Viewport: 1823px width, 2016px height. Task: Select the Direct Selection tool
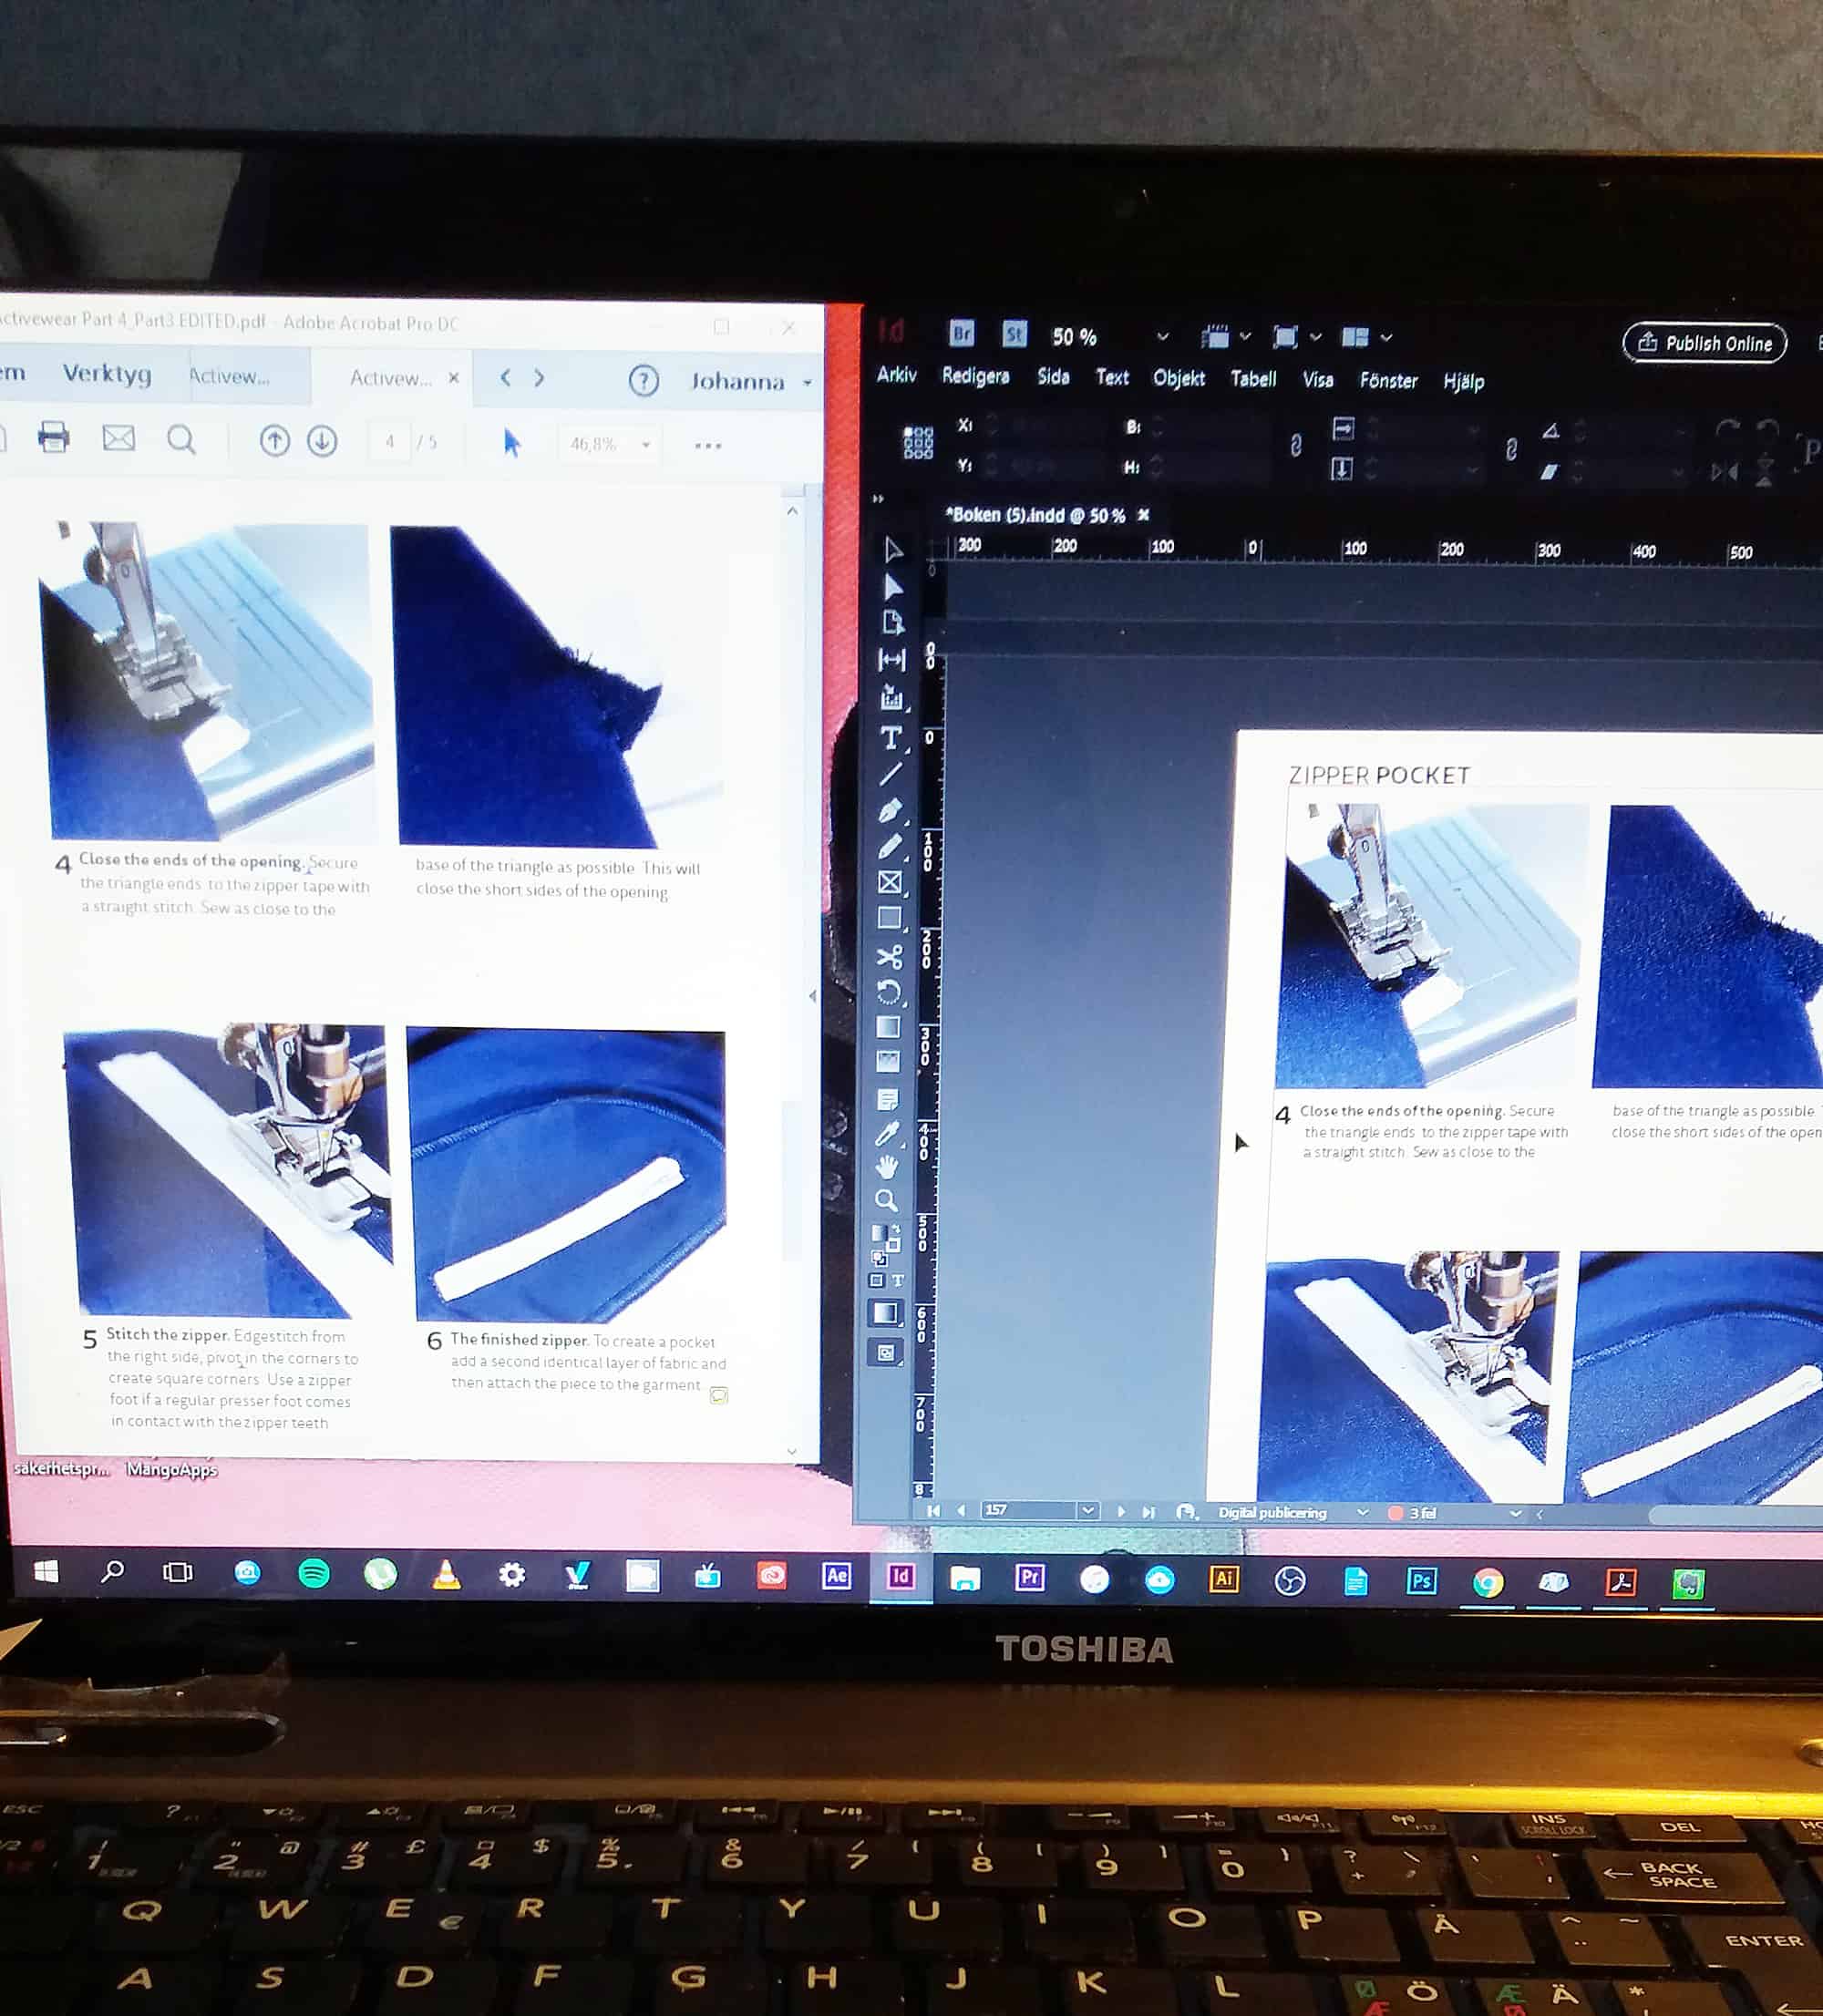click(x=893, y=587)
